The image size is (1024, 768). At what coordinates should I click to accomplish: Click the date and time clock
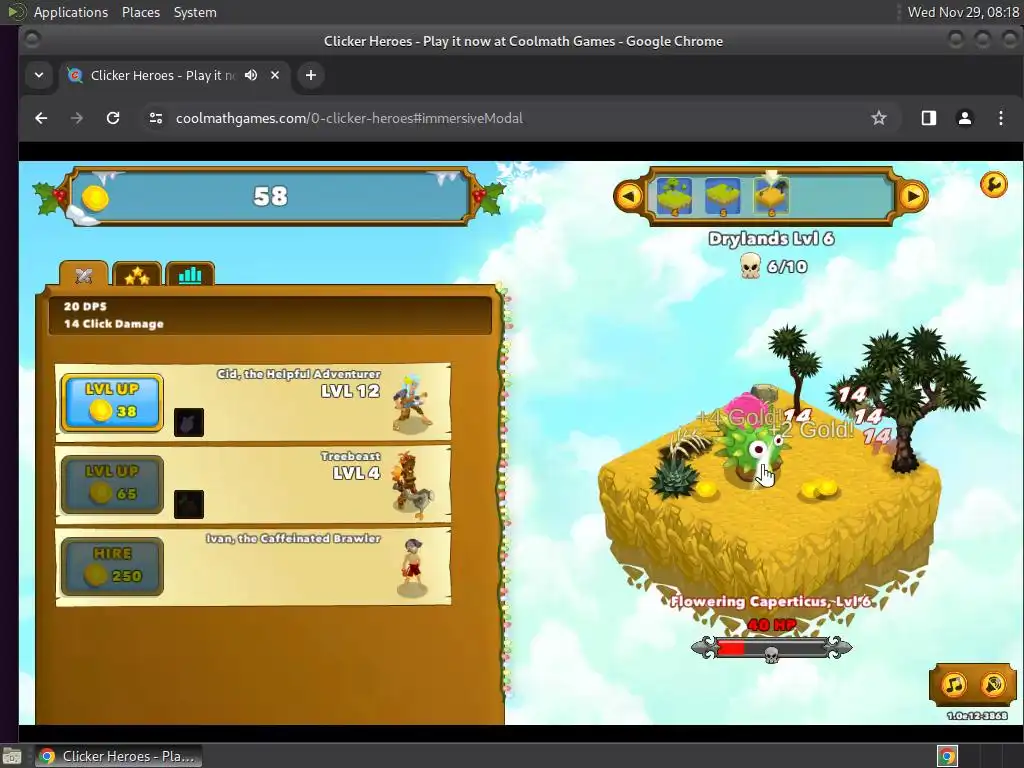pos(963,12)
